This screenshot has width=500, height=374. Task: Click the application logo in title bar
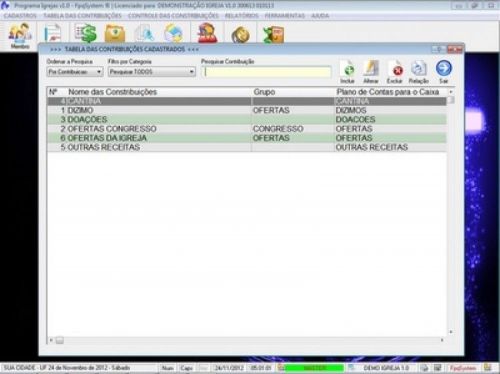[5, 5]
